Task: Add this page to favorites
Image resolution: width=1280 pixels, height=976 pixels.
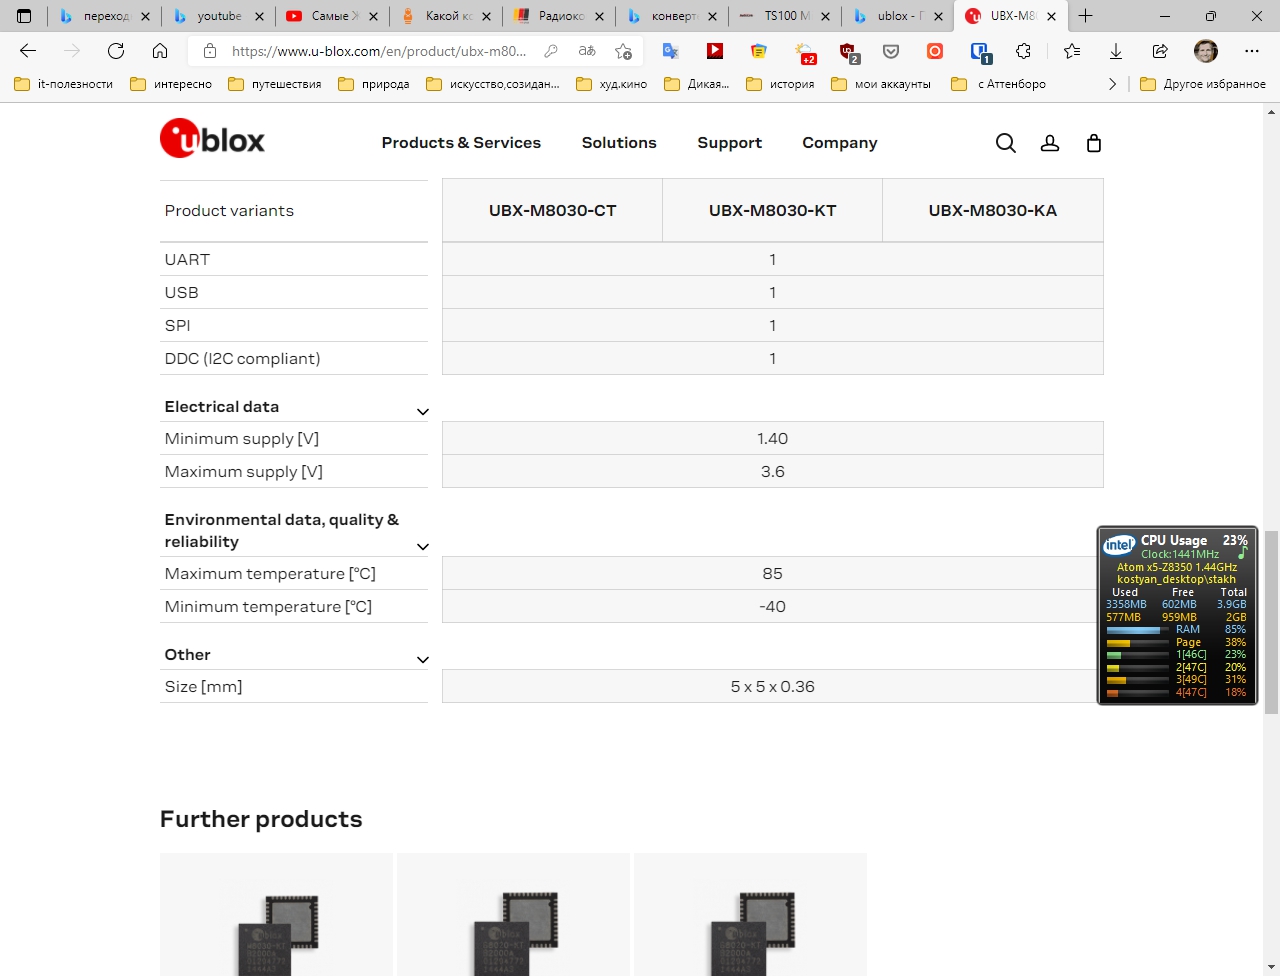Action: pyautogui.click(x=623, y=51)
